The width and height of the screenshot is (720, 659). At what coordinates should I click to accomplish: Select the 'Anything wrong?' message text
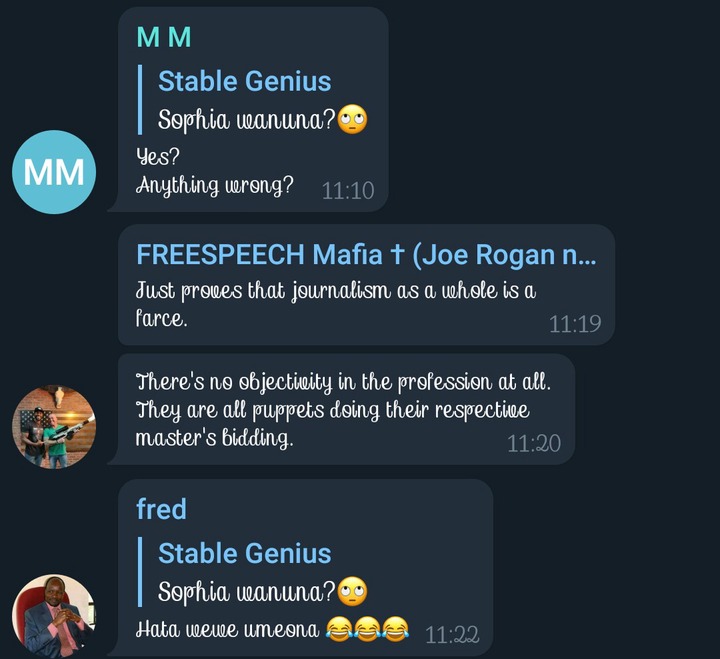214,186
